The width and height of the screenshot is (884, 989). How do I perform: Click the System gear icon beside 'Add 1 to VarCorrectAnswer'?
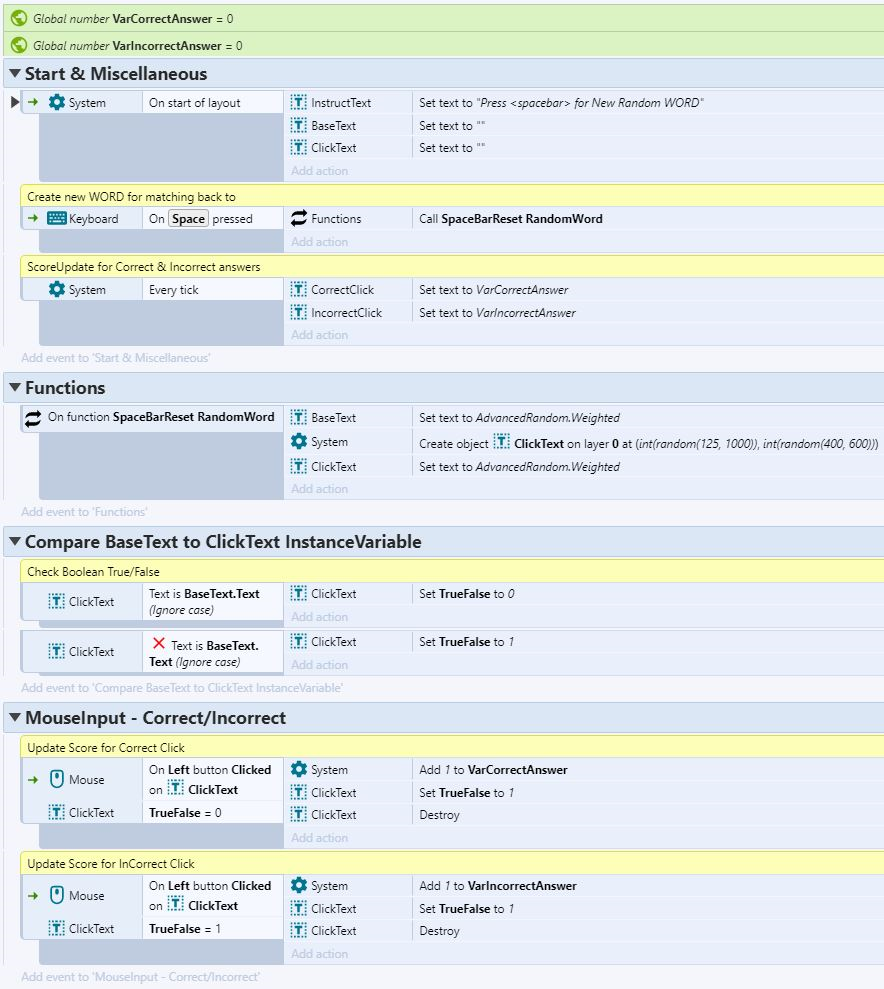point(299,769)
